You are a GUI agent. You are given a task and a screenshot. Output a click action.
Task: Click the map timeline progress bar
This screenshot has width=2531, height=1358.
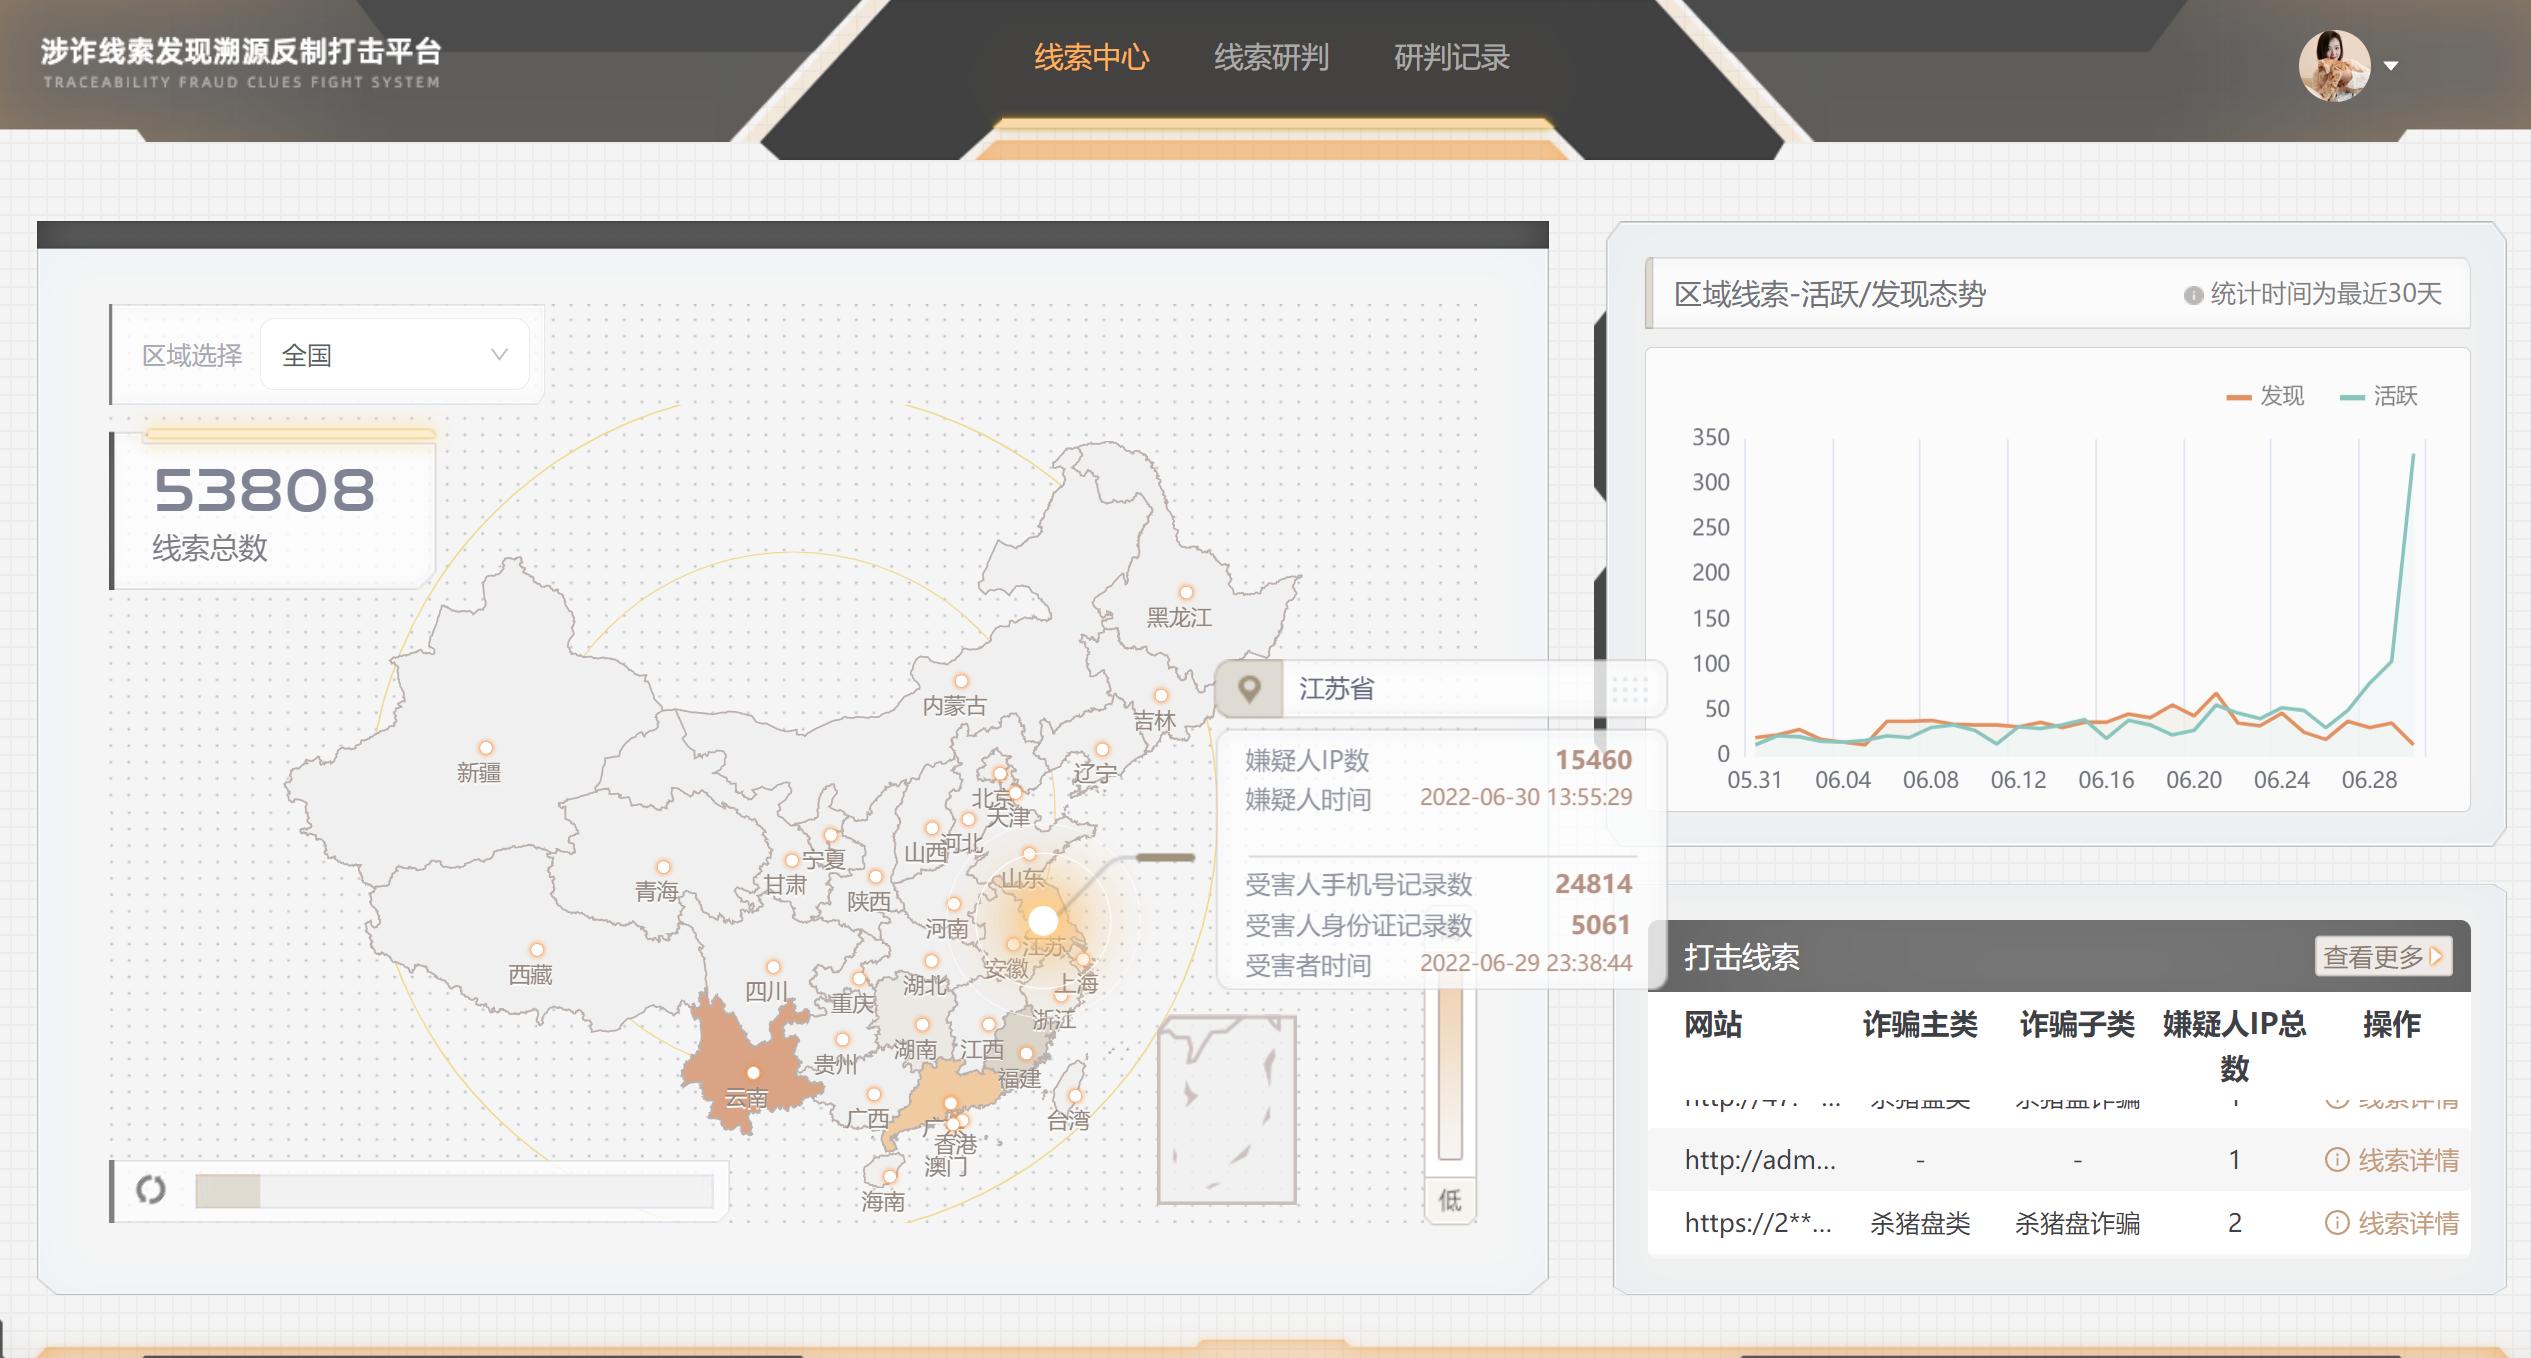pos(454,1191)
